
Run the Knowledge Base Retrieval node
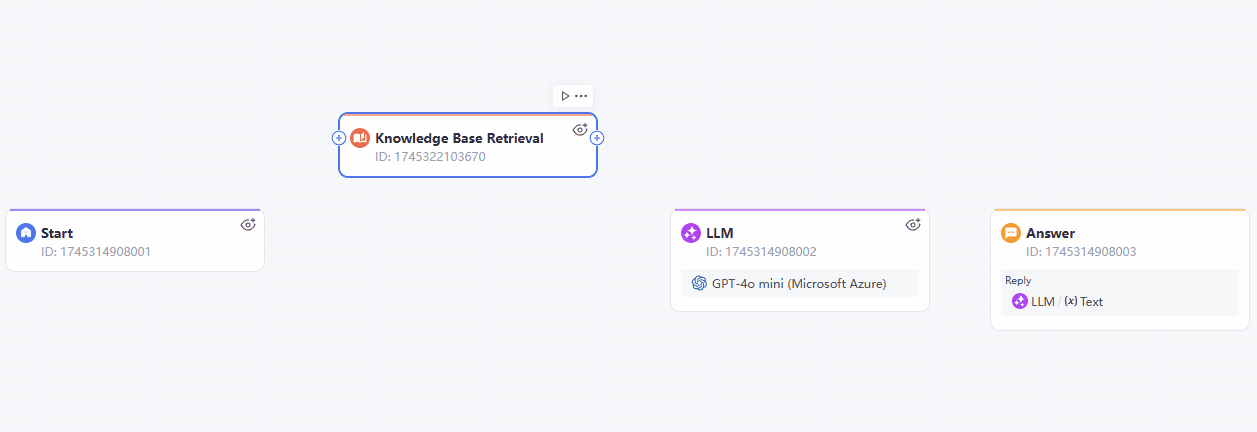pos(565,96)
